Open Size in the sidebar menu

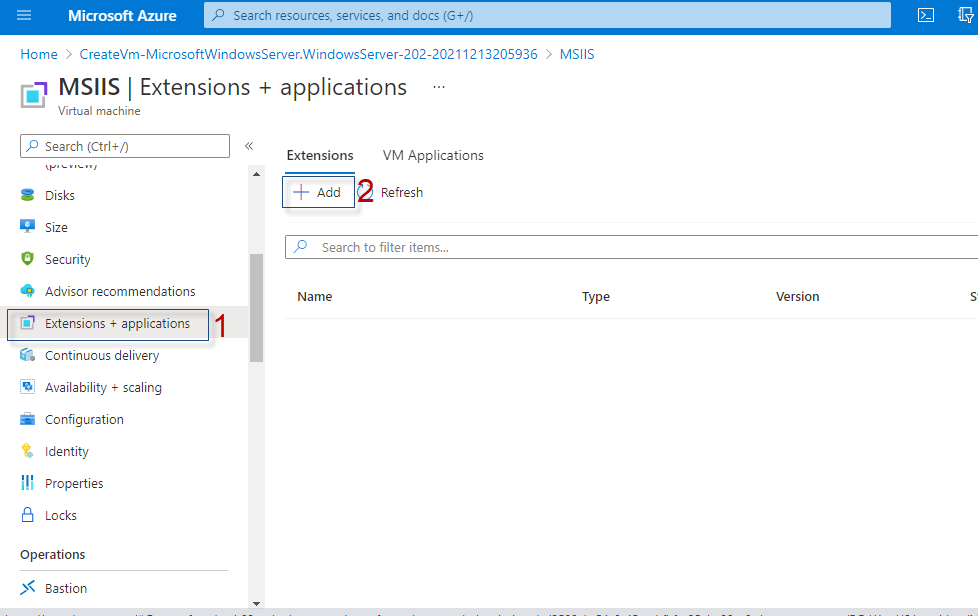tap(56, 227)
